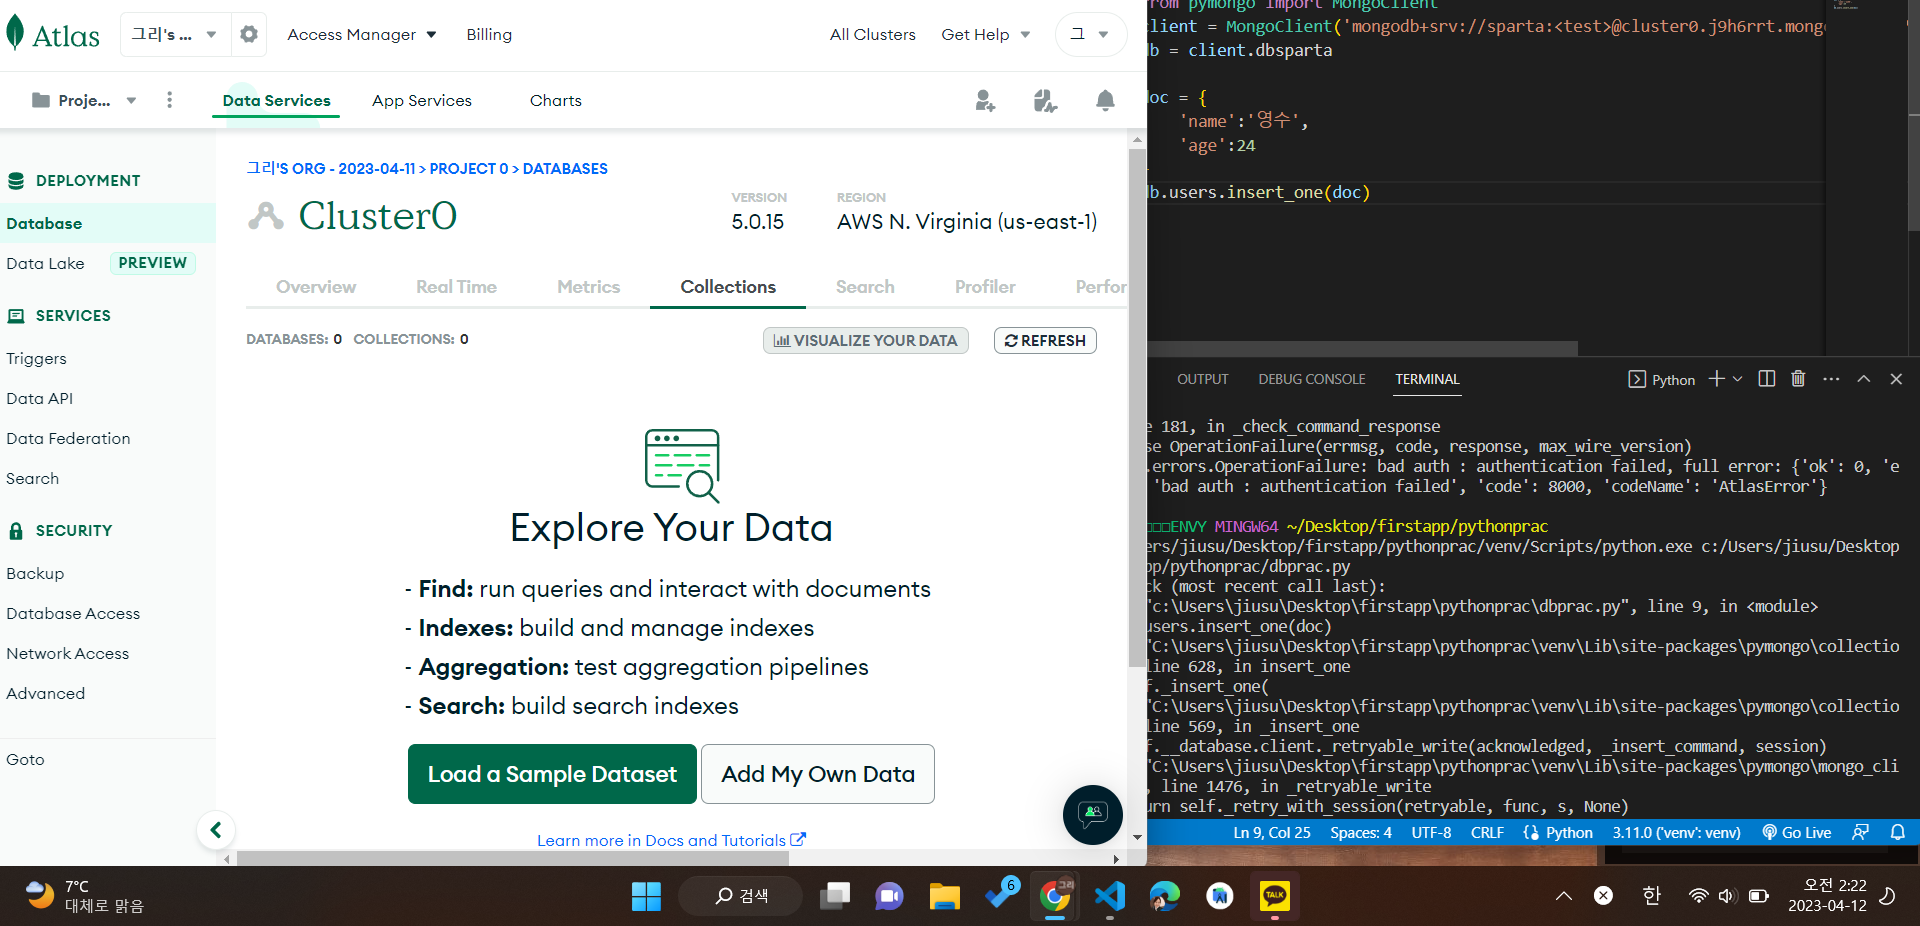1920x926 pixels.
Task: Click the PROJECT 0 breadcrumb link
Action: click(x=469, y=169)
